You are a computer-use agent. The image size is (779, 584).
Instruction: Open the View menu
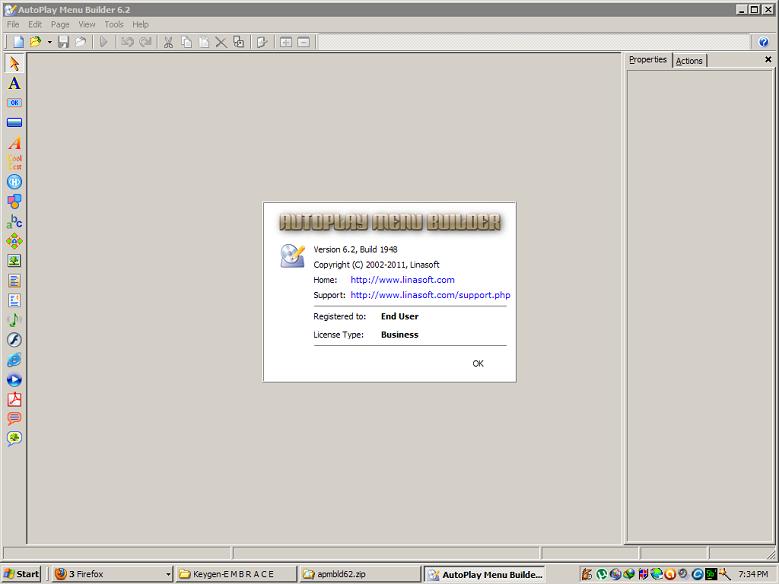coord(86,24)
